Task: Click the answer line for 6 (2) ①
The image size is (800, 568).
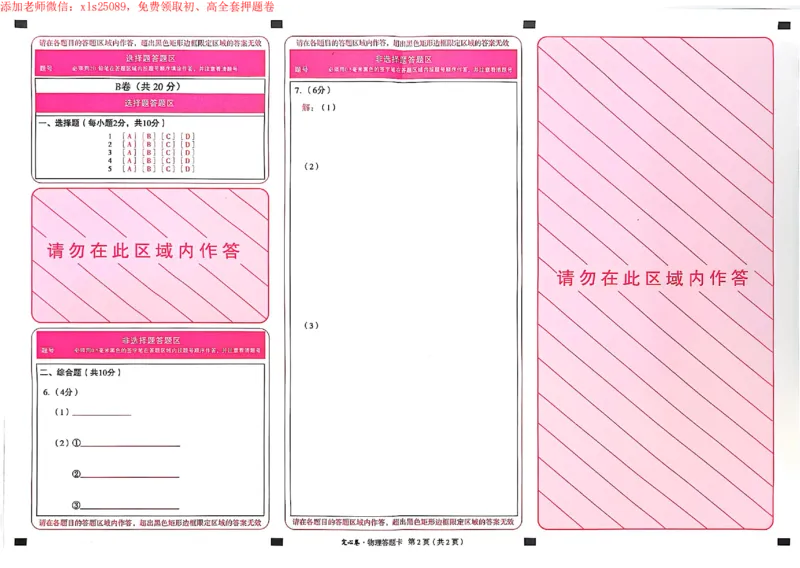Action: [x=130, y=444]
